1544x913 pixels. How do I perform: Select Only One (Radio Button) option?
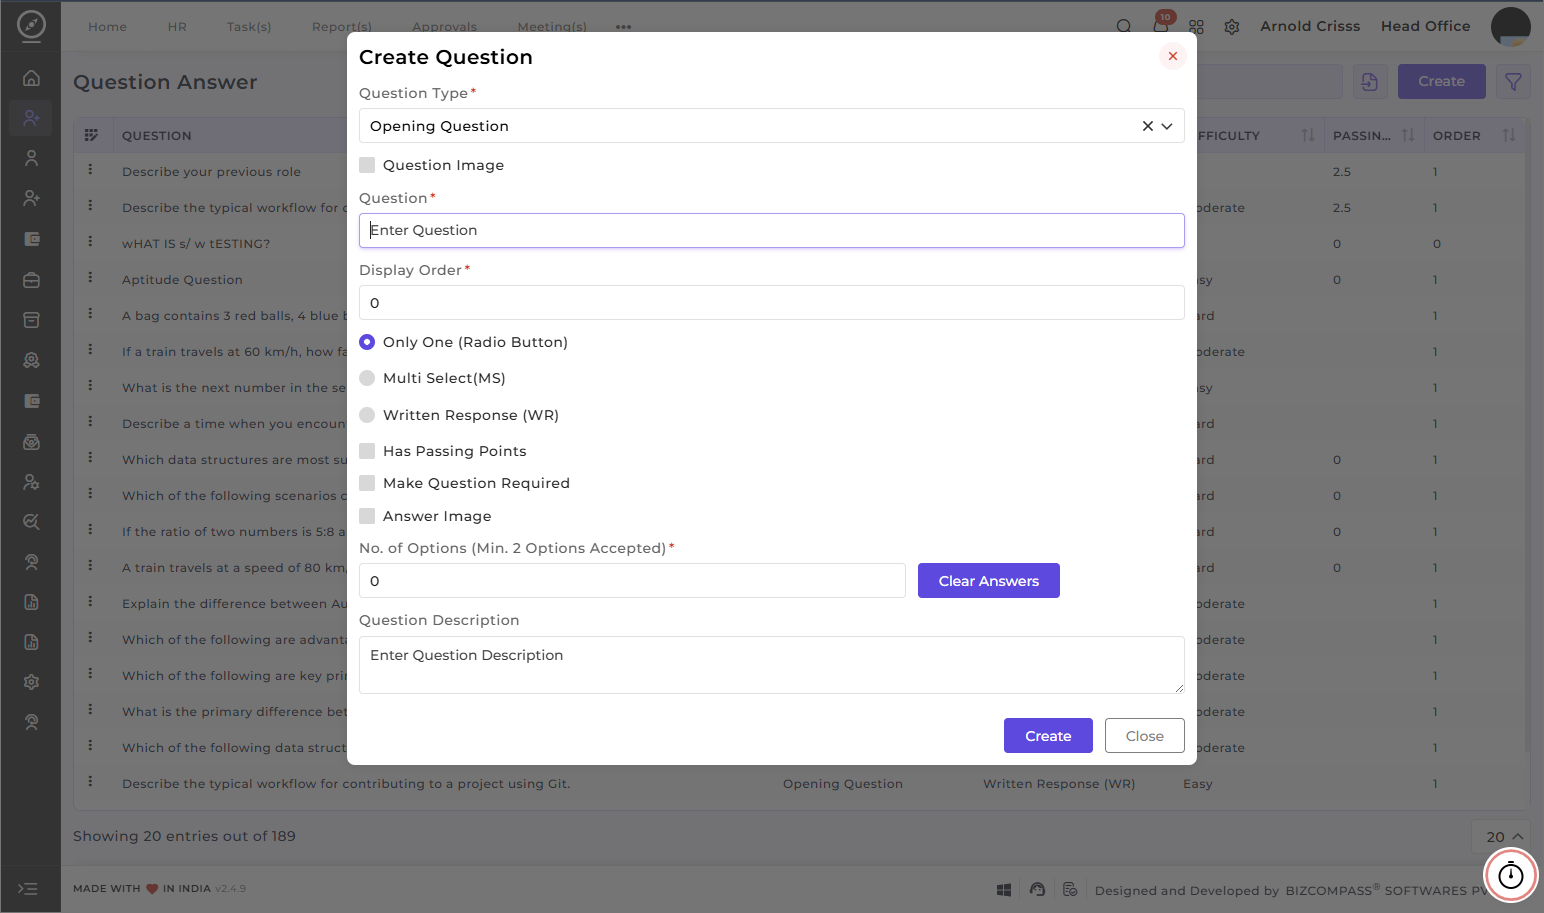[367, 342]
